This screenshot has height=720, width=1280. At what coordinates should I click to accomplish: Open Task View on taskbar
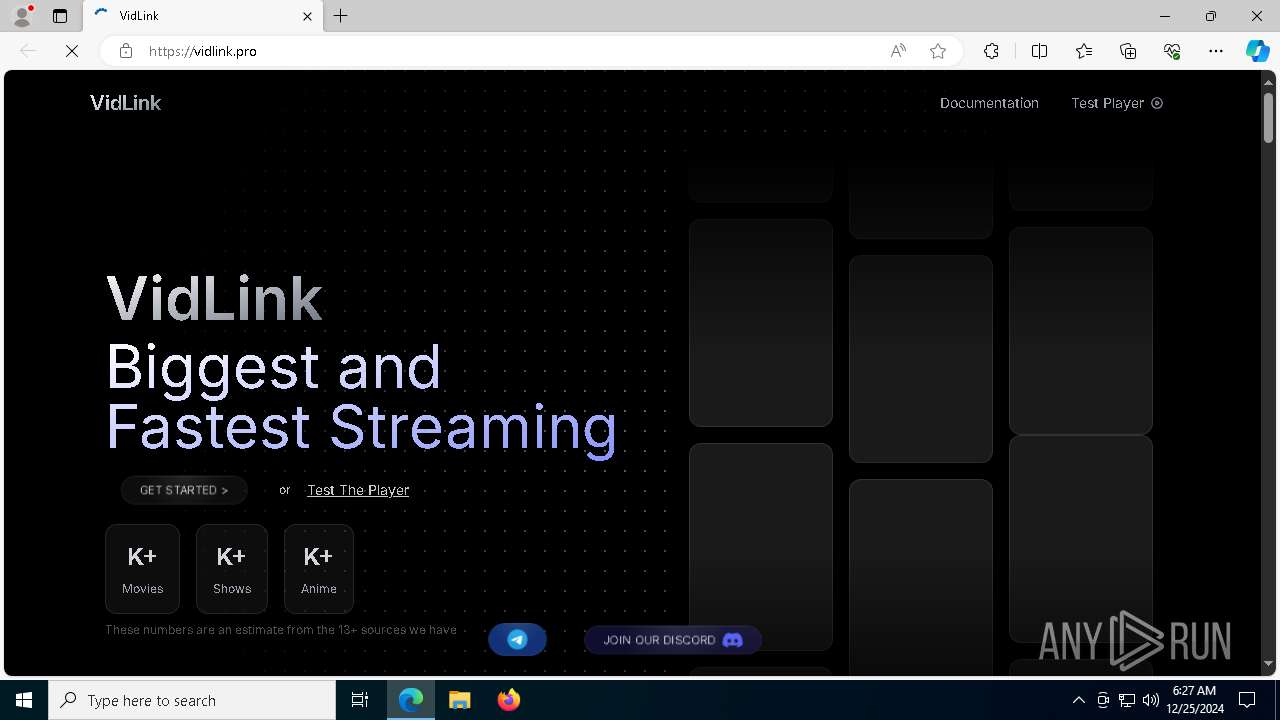360,700
